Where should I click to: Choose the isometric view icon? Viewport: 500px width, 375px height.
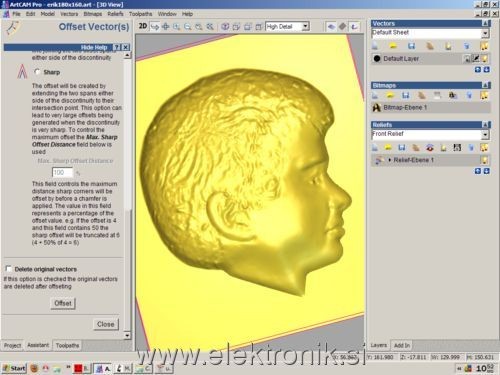225,27
